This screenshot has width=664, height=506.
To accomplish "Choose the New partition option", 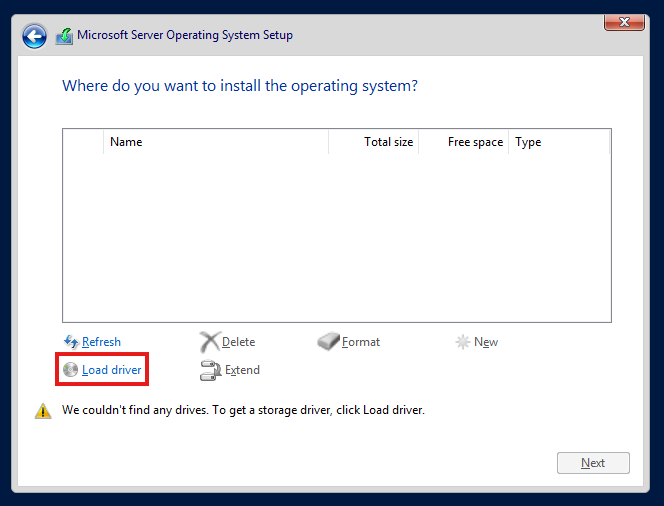I will click(486, 342).
